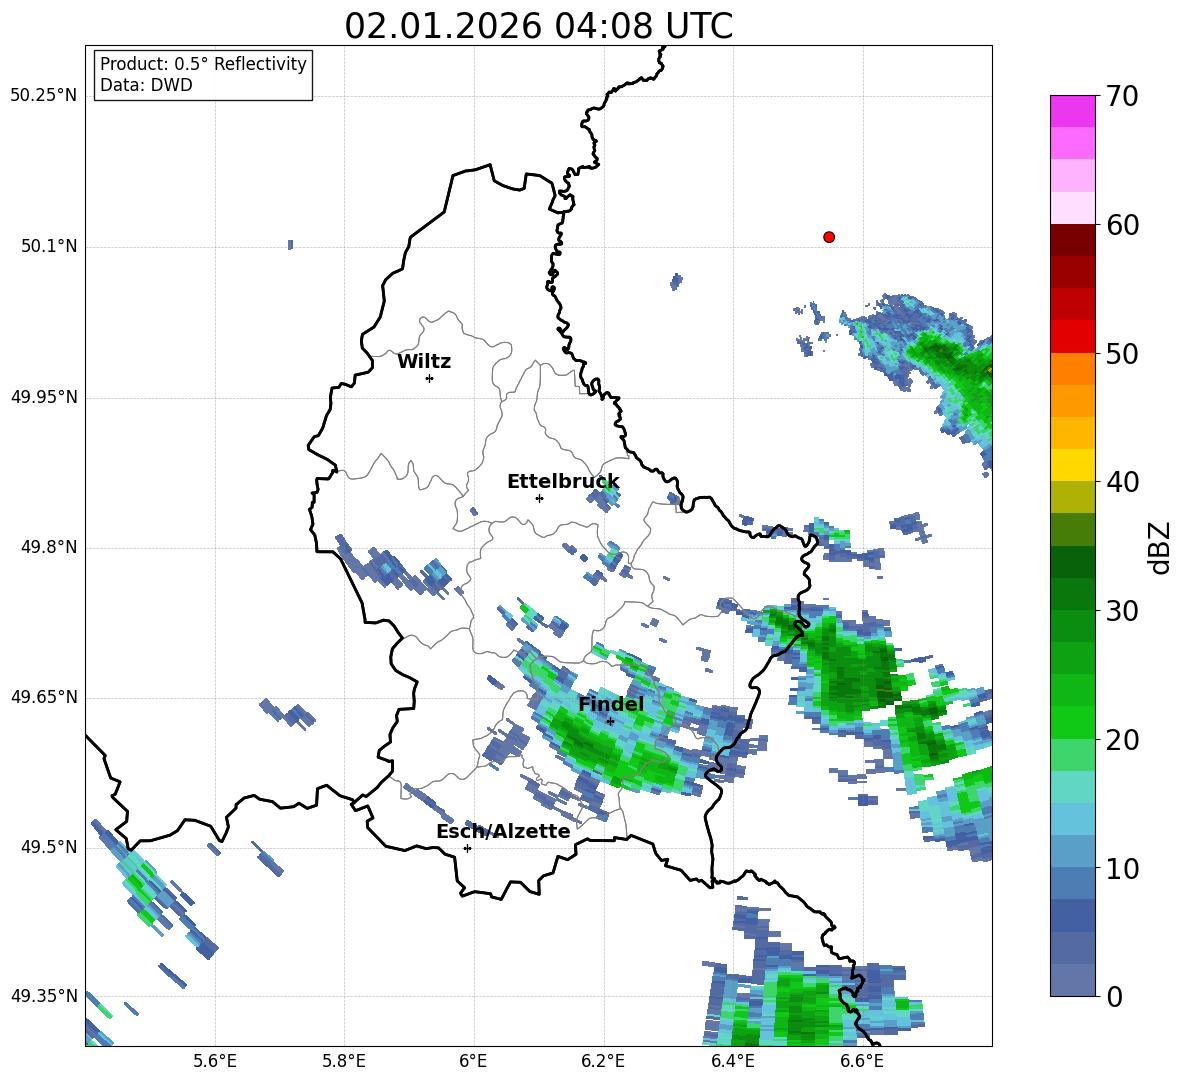Click the colorbar 20 tick label

point(1122,740)
